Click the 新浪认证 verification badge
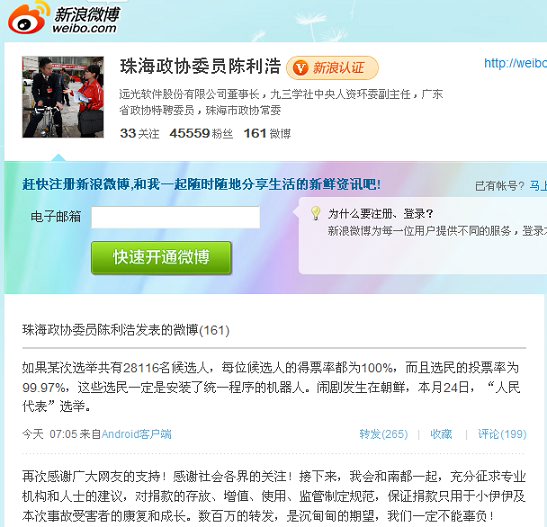The image size is (547, 527). point(332,68)
